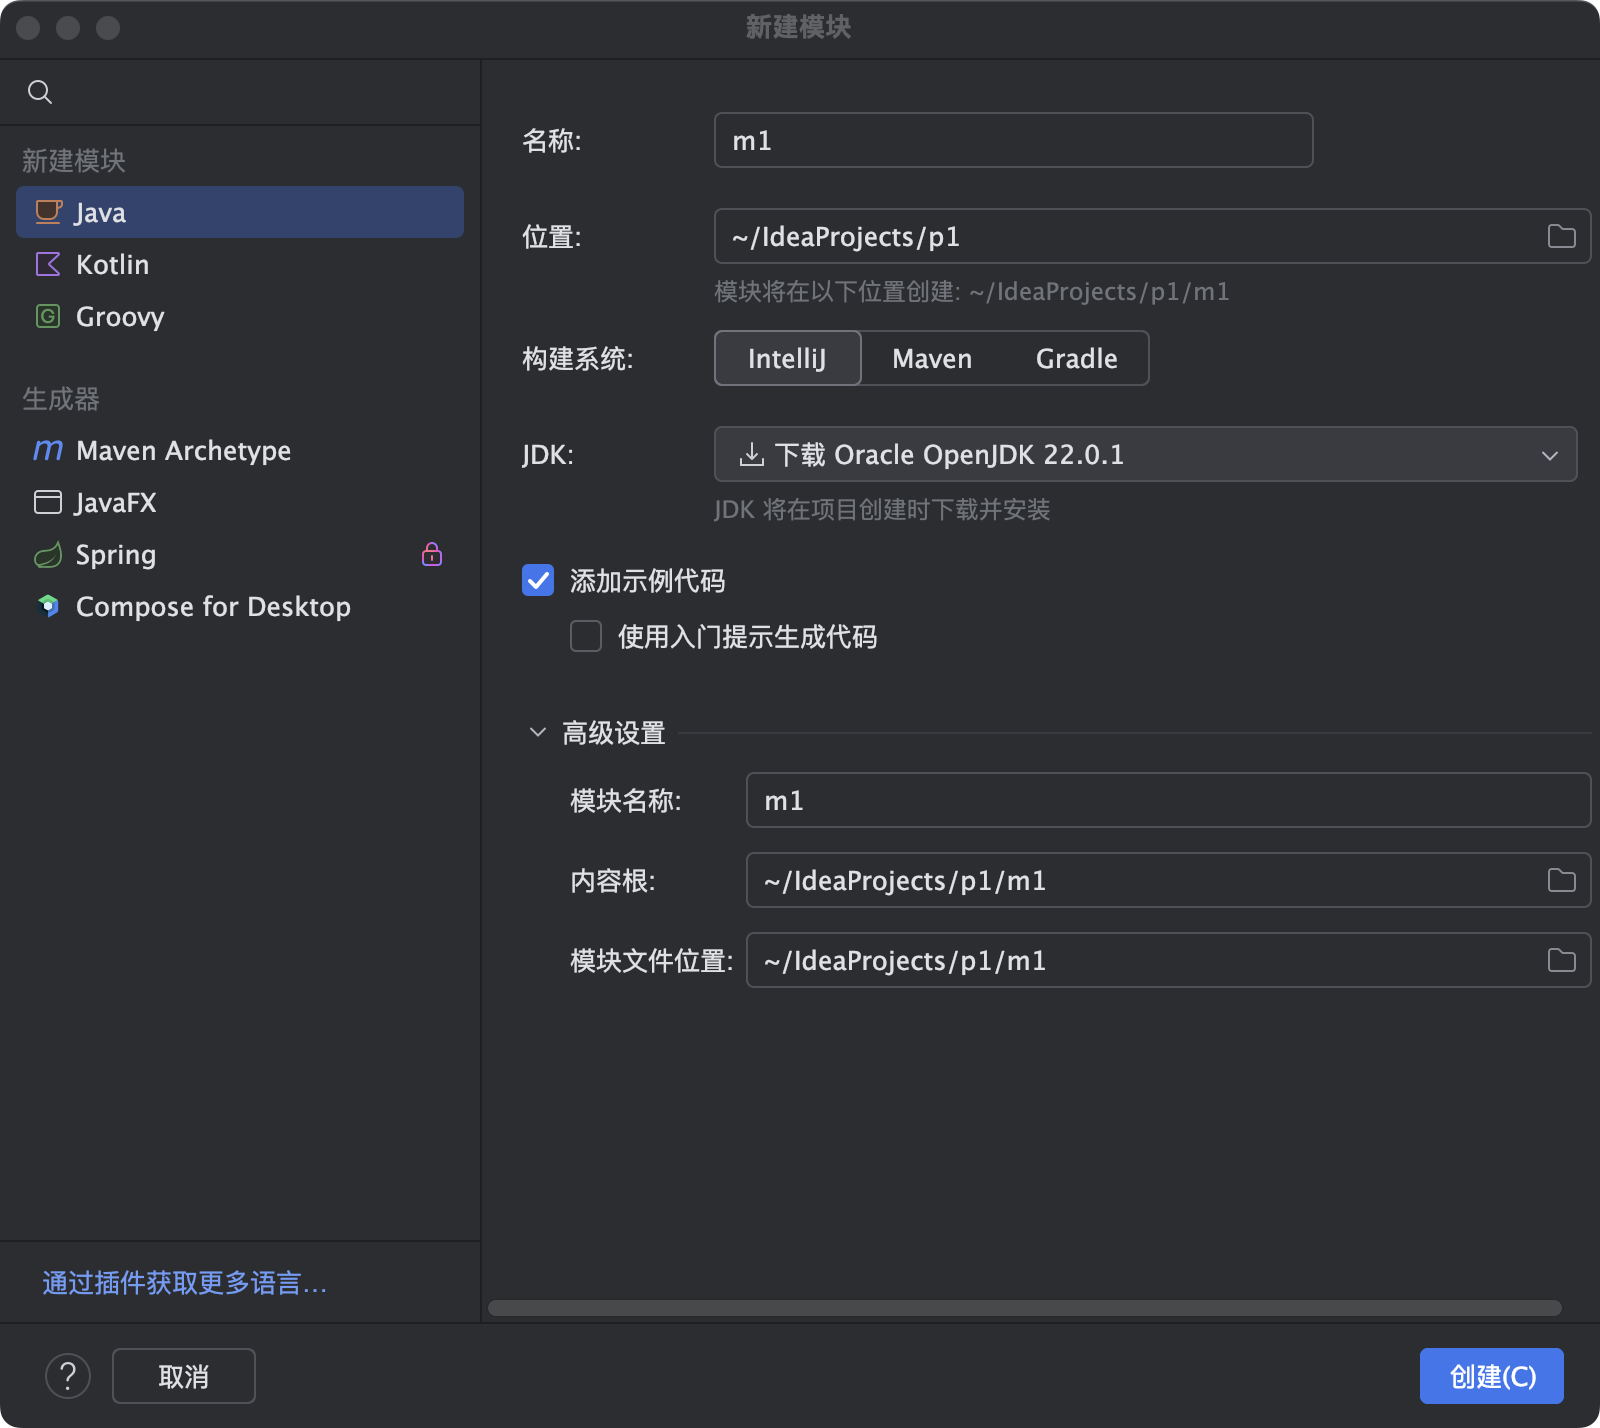
Task: Select Compose for Desktop generator
Action: click(240, 606)
